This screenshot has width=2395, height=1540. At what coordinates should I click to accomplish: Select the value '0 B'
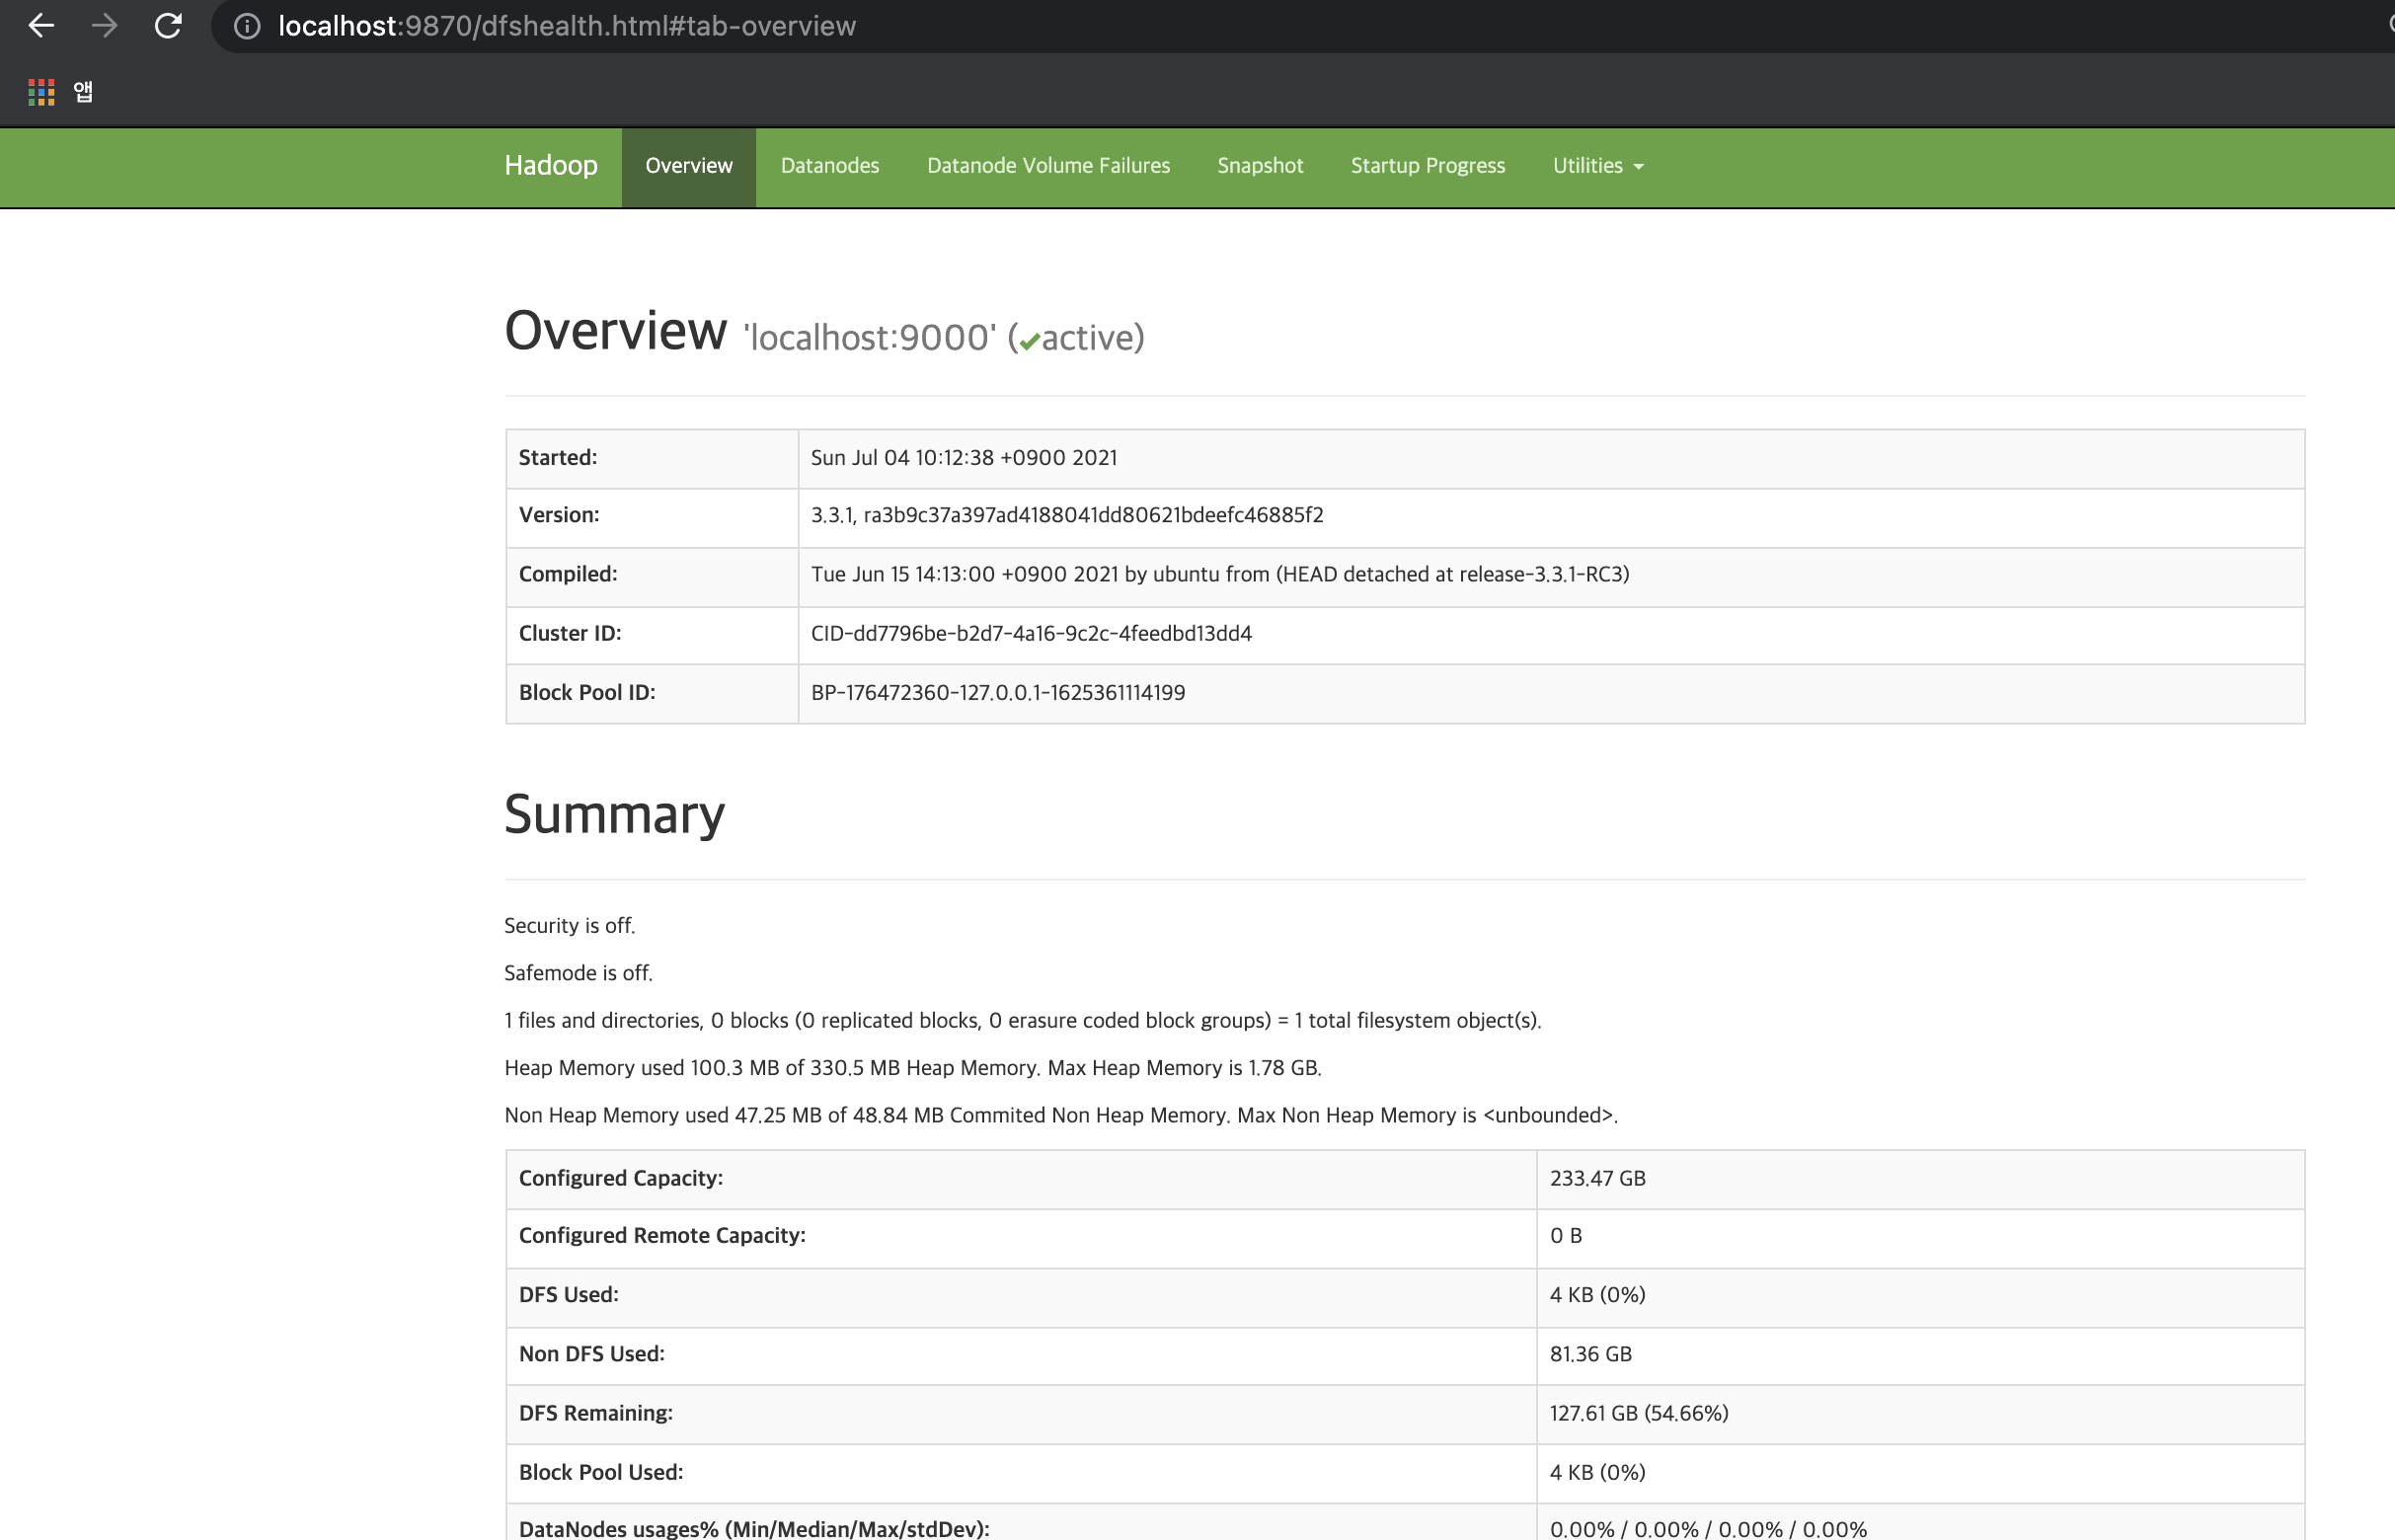[x=1566, y=1236]
